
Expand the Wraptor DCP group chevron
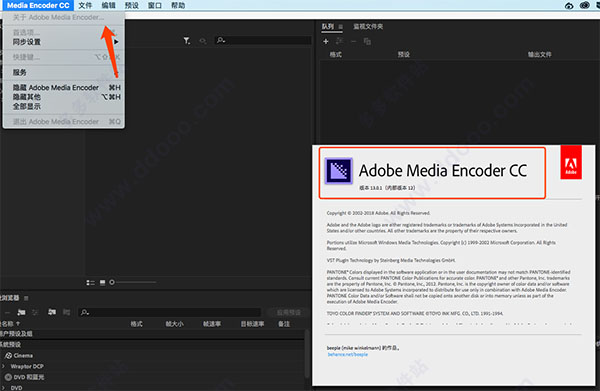[x=3, y=367]
